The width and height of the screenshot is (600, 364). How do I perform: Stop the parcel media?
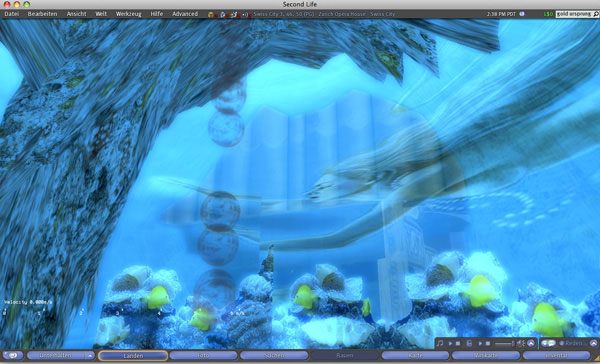click(x=488, y=344)
